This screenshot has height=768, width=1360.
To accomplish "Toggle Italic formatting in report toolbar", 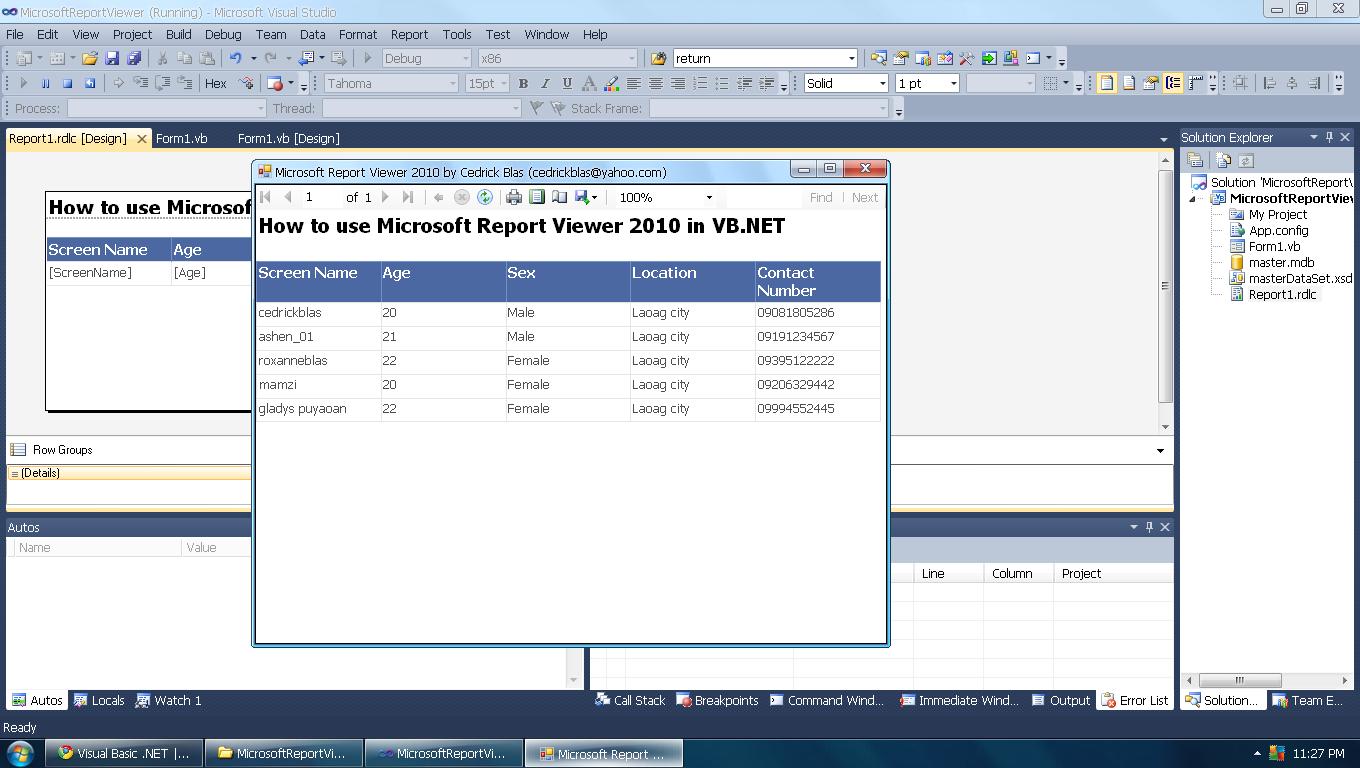I will pyautogui.click(x=545, y=83).
